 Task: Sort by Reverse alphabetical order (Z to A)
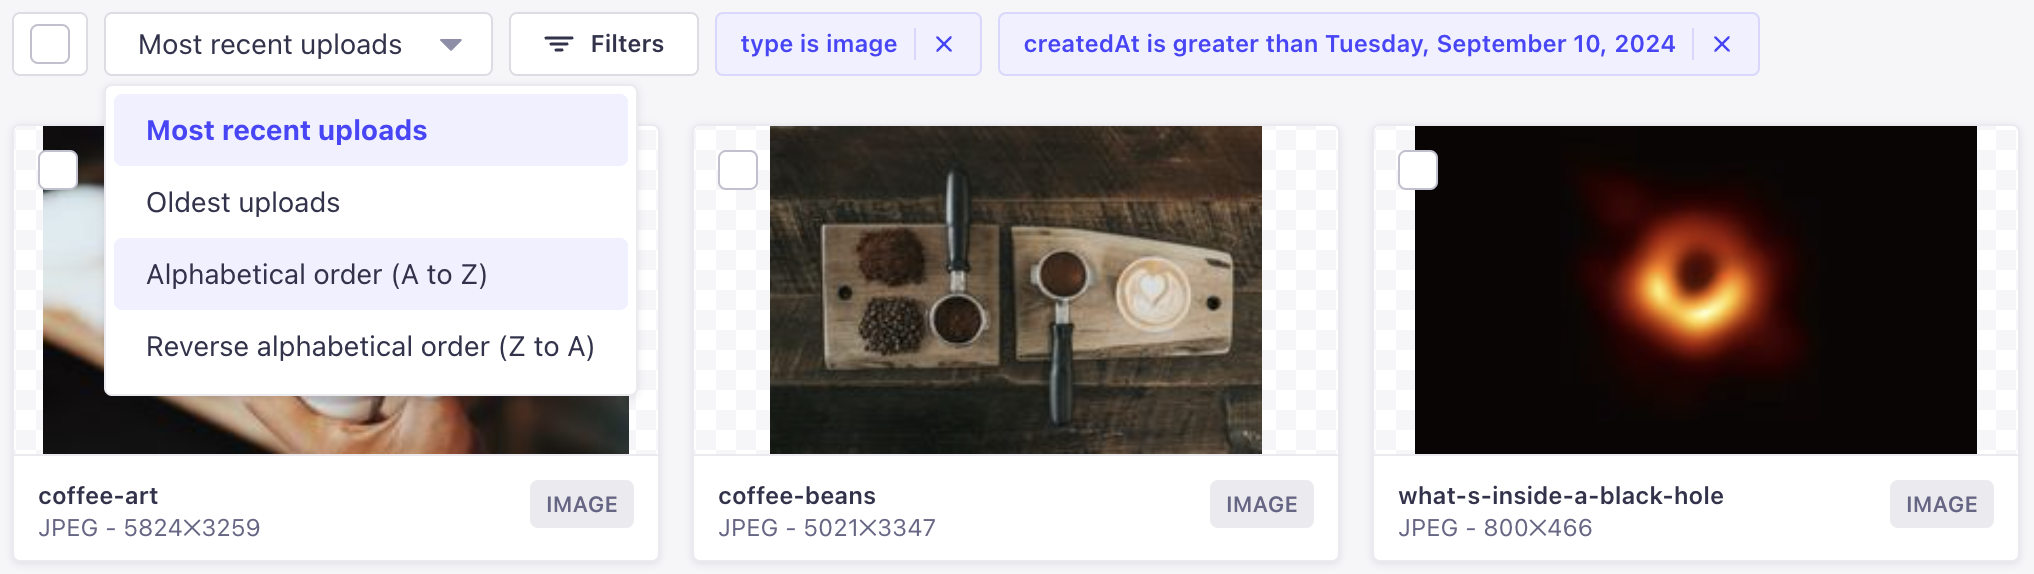pos(370,346)
